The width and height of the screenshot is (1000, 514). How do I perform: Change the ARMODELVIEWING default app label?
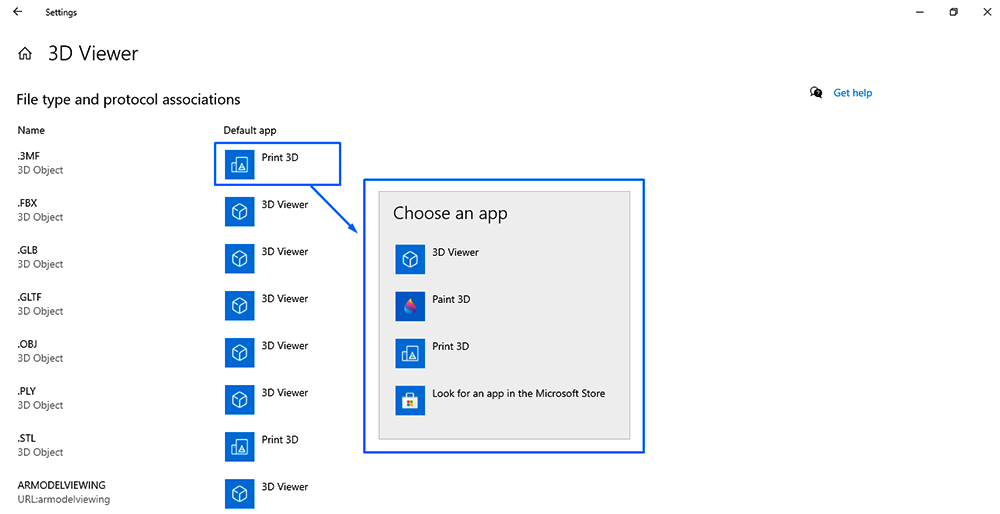pos(284,487)
